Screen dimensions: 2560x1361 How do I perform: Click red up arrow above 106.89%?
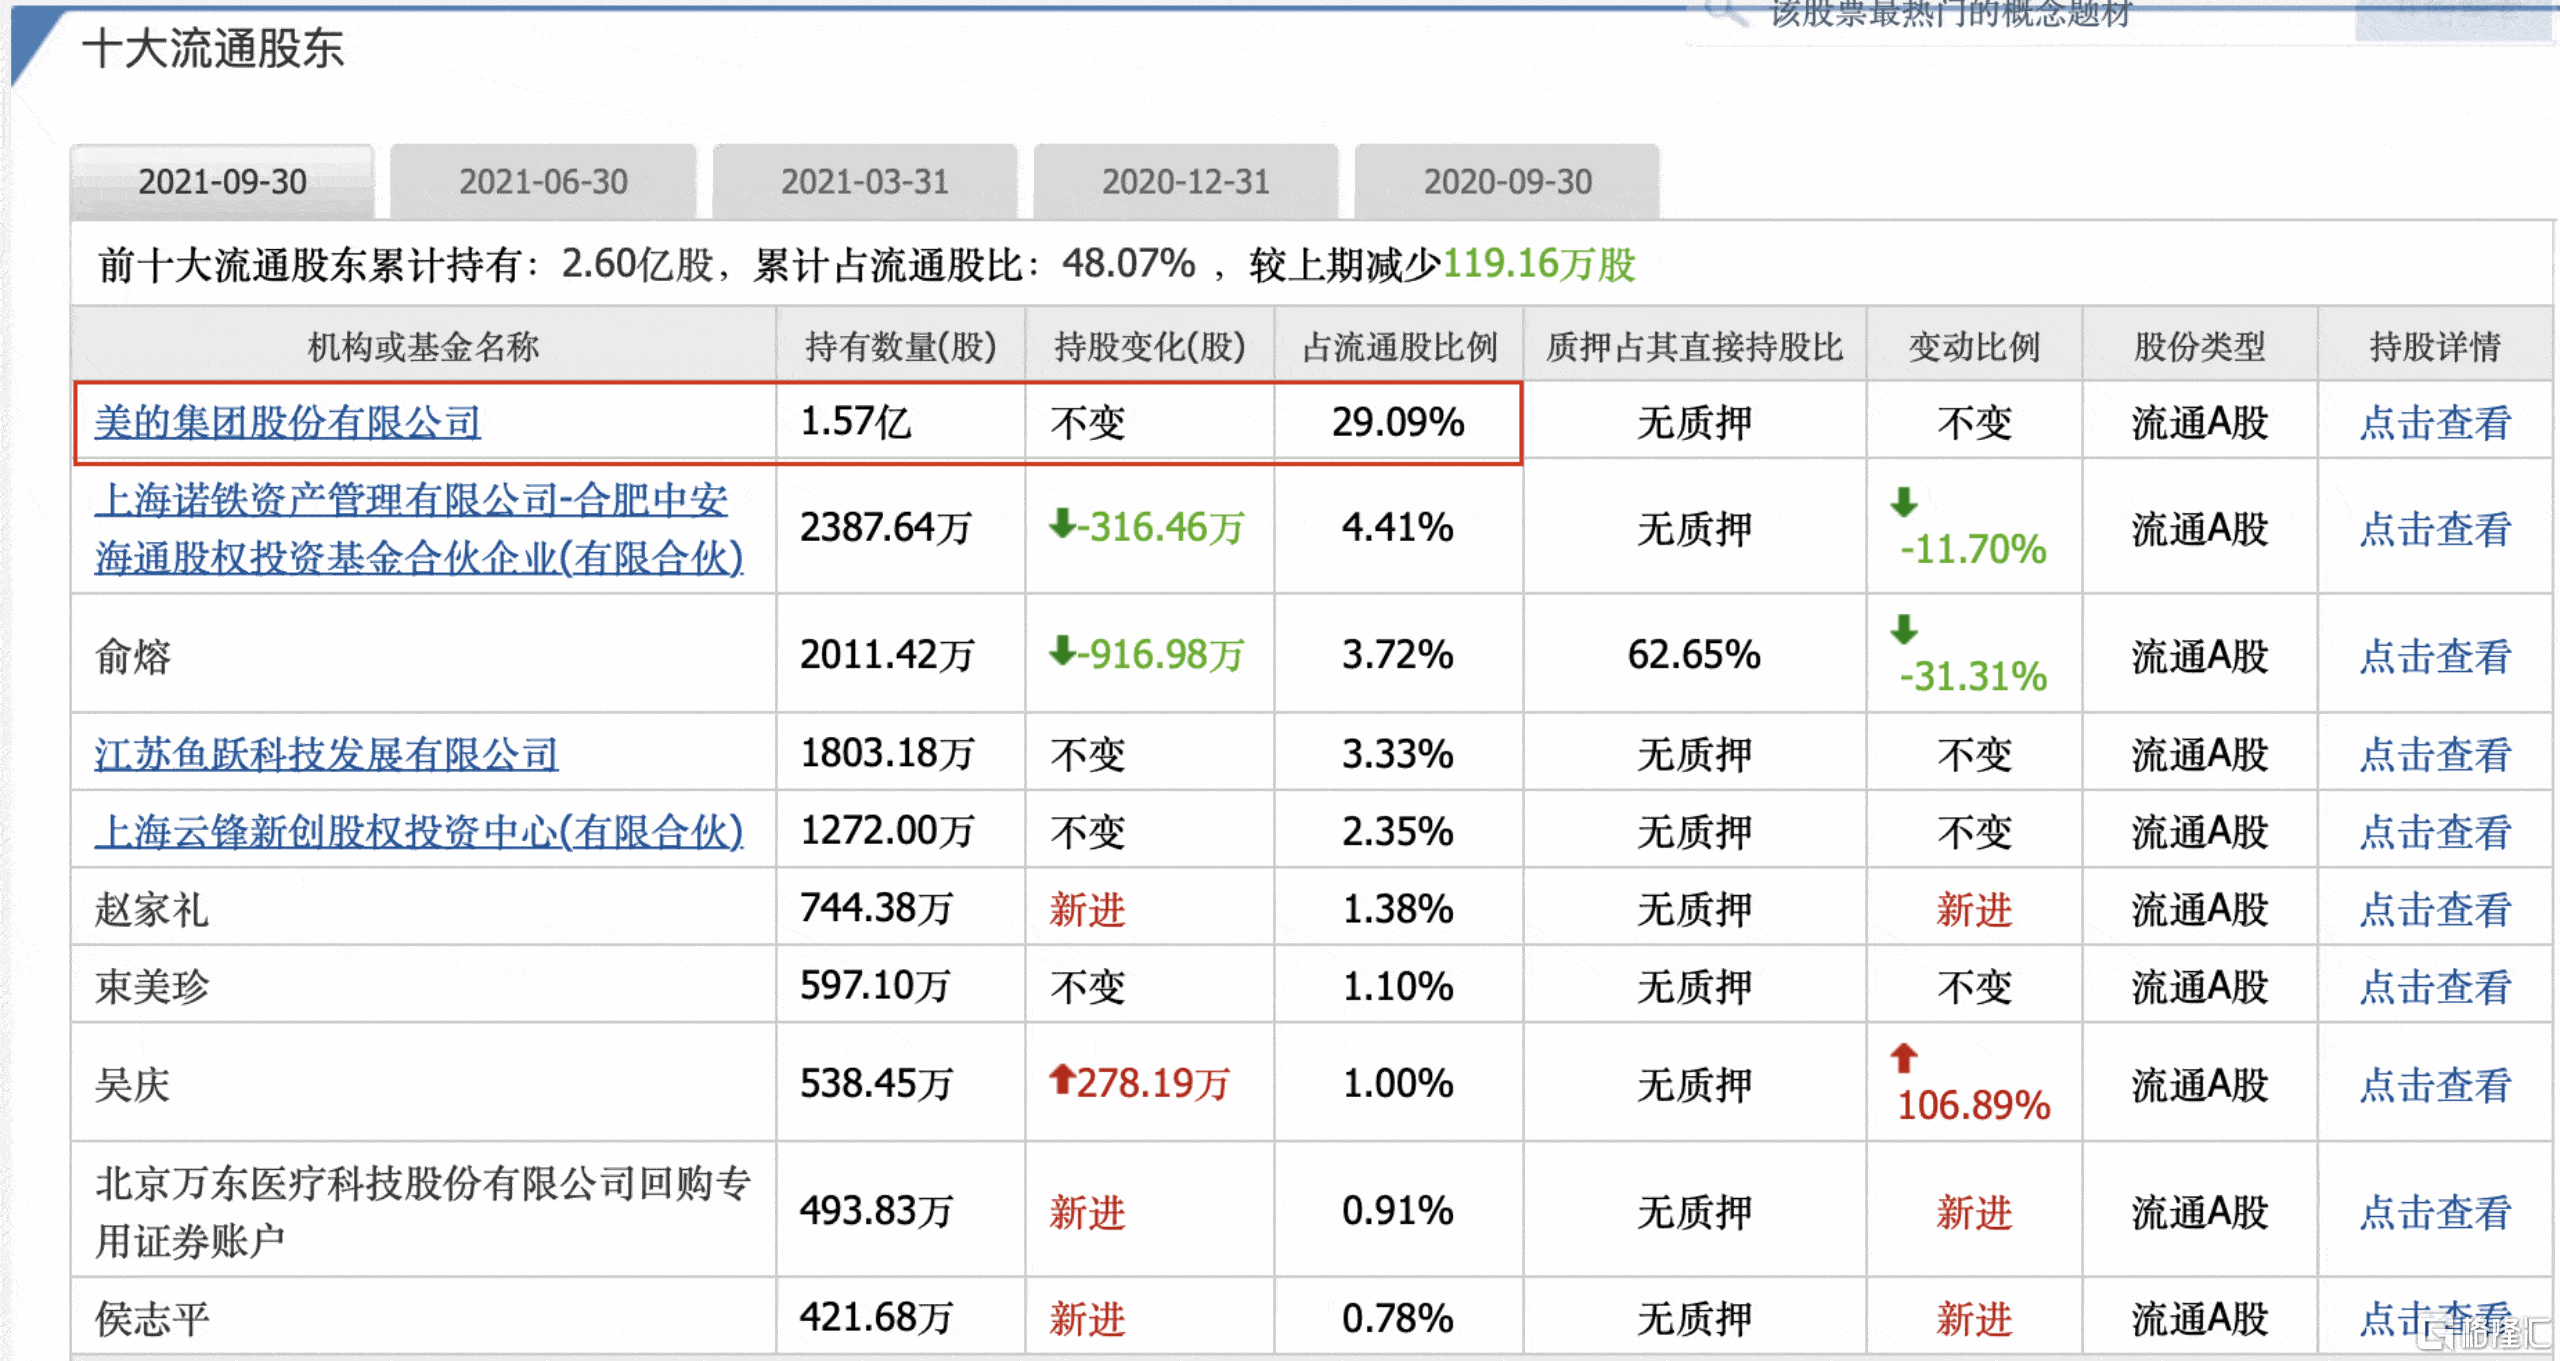(1904, 1057)
